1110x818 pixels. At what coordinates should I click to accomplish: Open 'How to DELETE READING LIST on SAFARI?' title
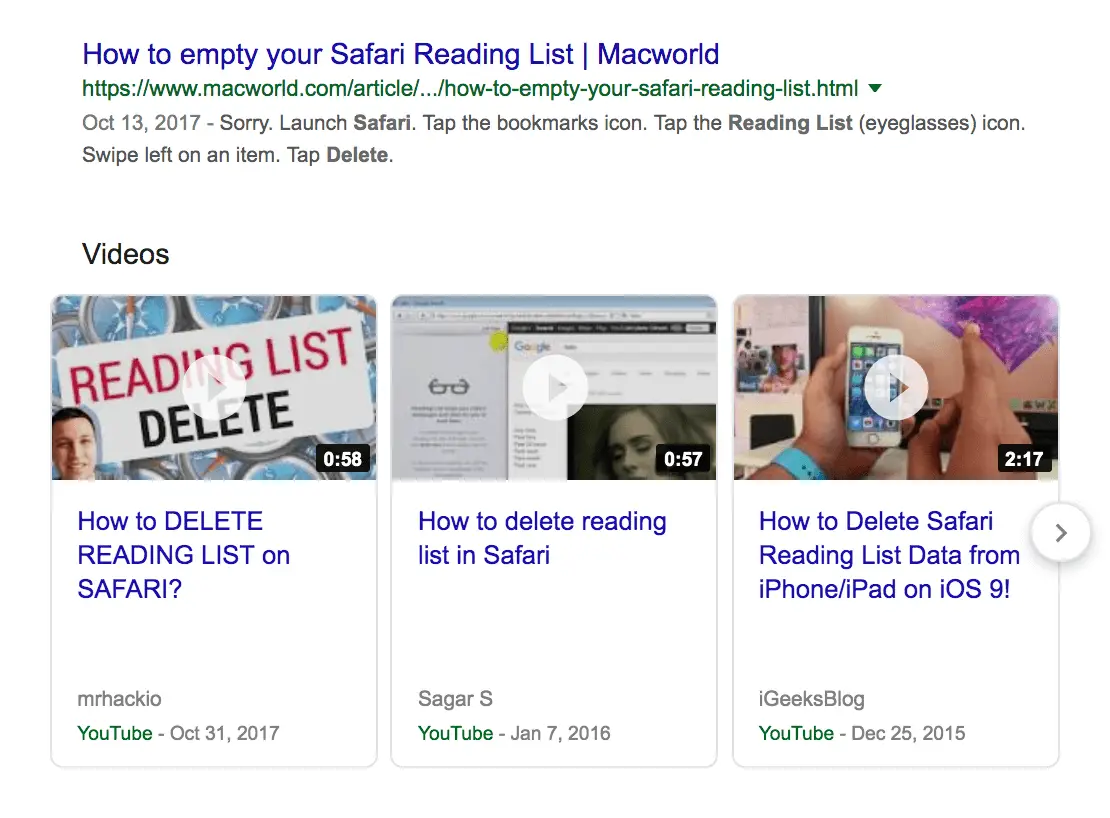click(x=183, y=555)
